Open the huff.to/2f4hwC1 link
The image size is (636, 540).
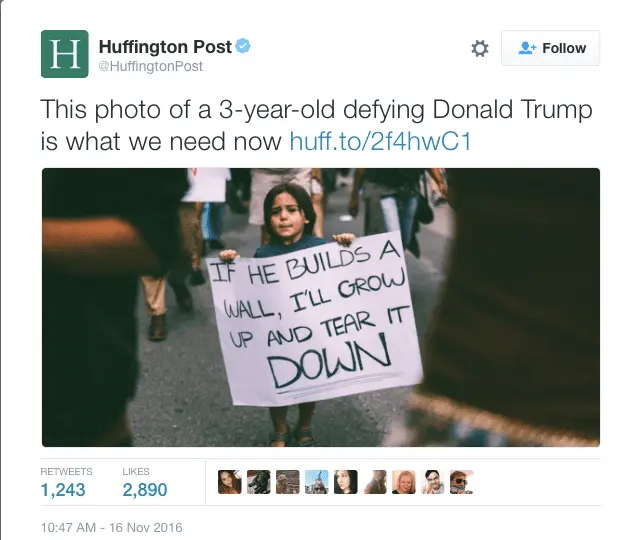pos(380,142)
